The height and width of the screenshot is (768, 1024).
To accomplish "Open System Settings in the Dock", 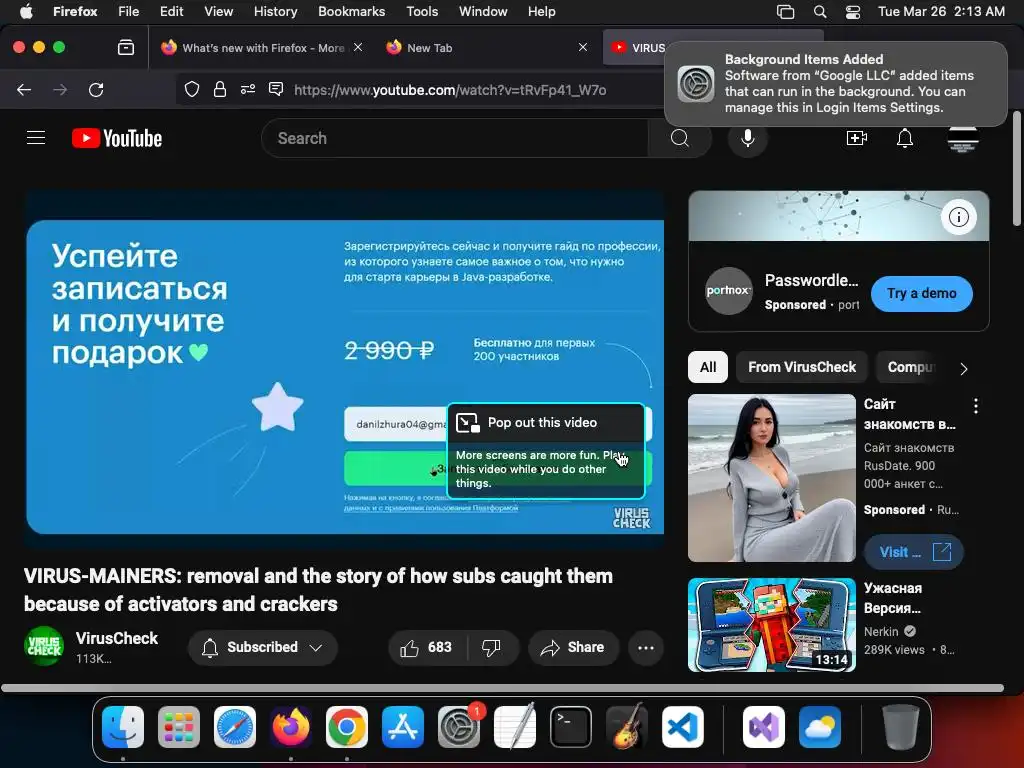I will pos(458,727).
